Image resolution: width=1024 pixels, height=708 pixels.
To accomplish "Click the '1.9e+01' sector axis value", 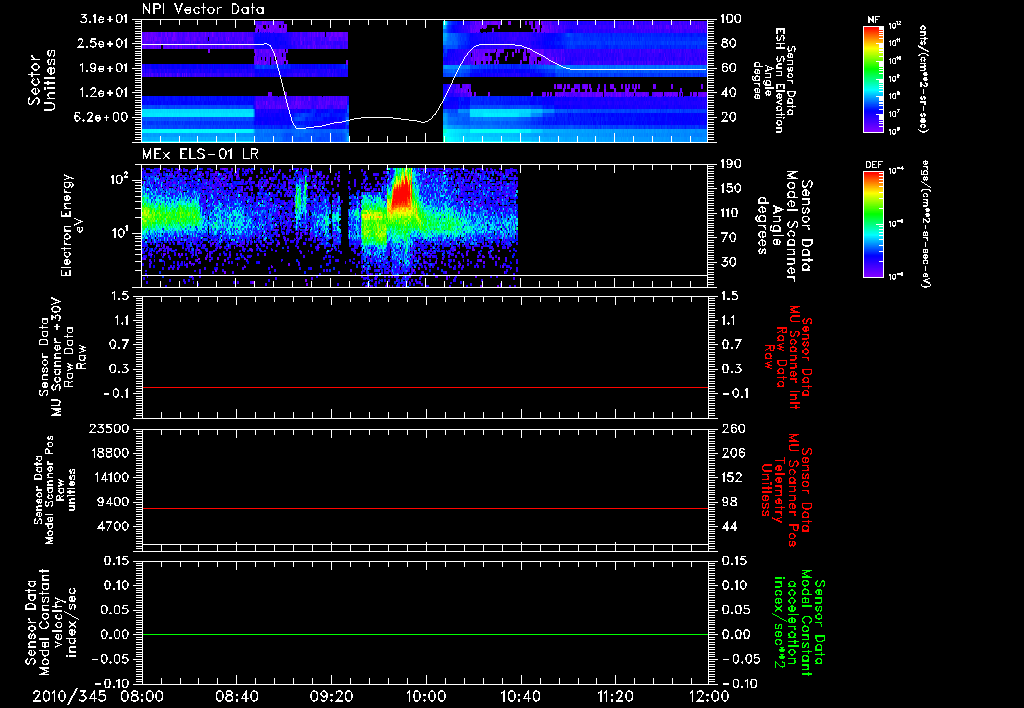I will (x=104, y=68).
